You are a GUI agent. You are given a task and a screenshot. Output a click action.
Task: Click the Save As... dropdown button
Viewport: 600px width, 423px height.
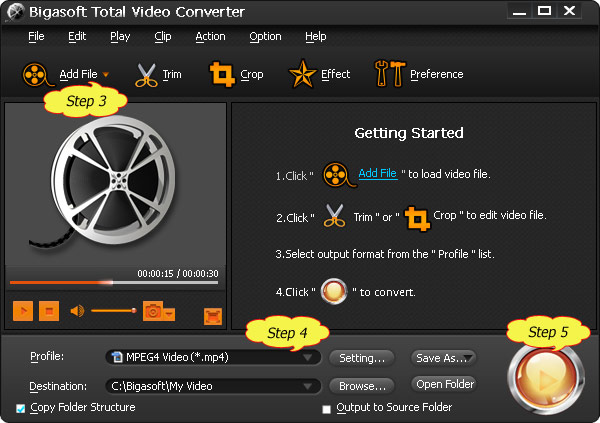(x=443, y=358)
